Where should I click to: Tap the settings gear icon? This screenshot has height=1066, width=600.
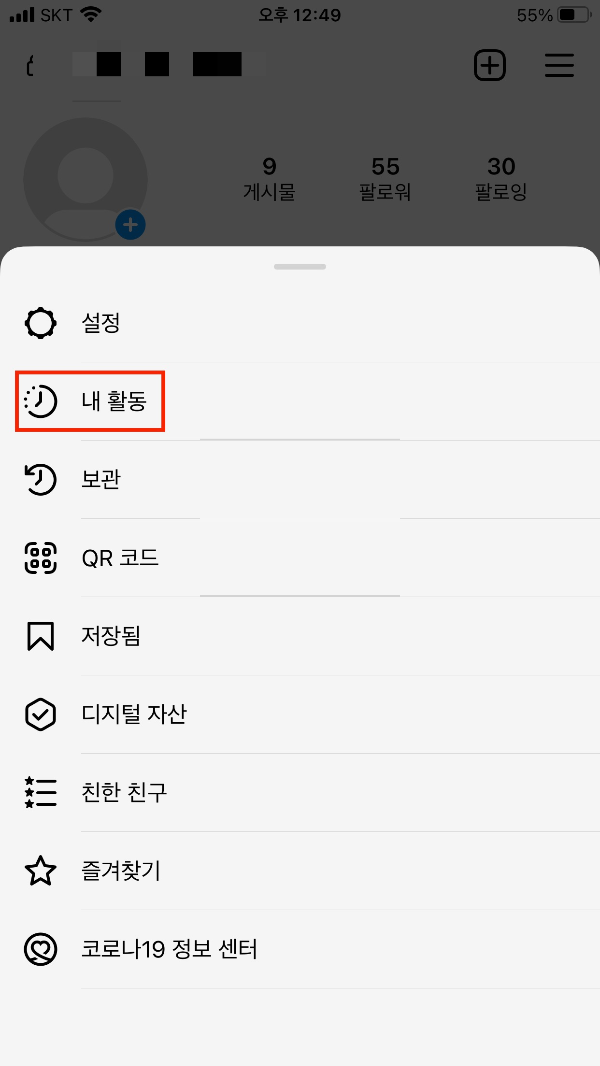coord(41,323)
